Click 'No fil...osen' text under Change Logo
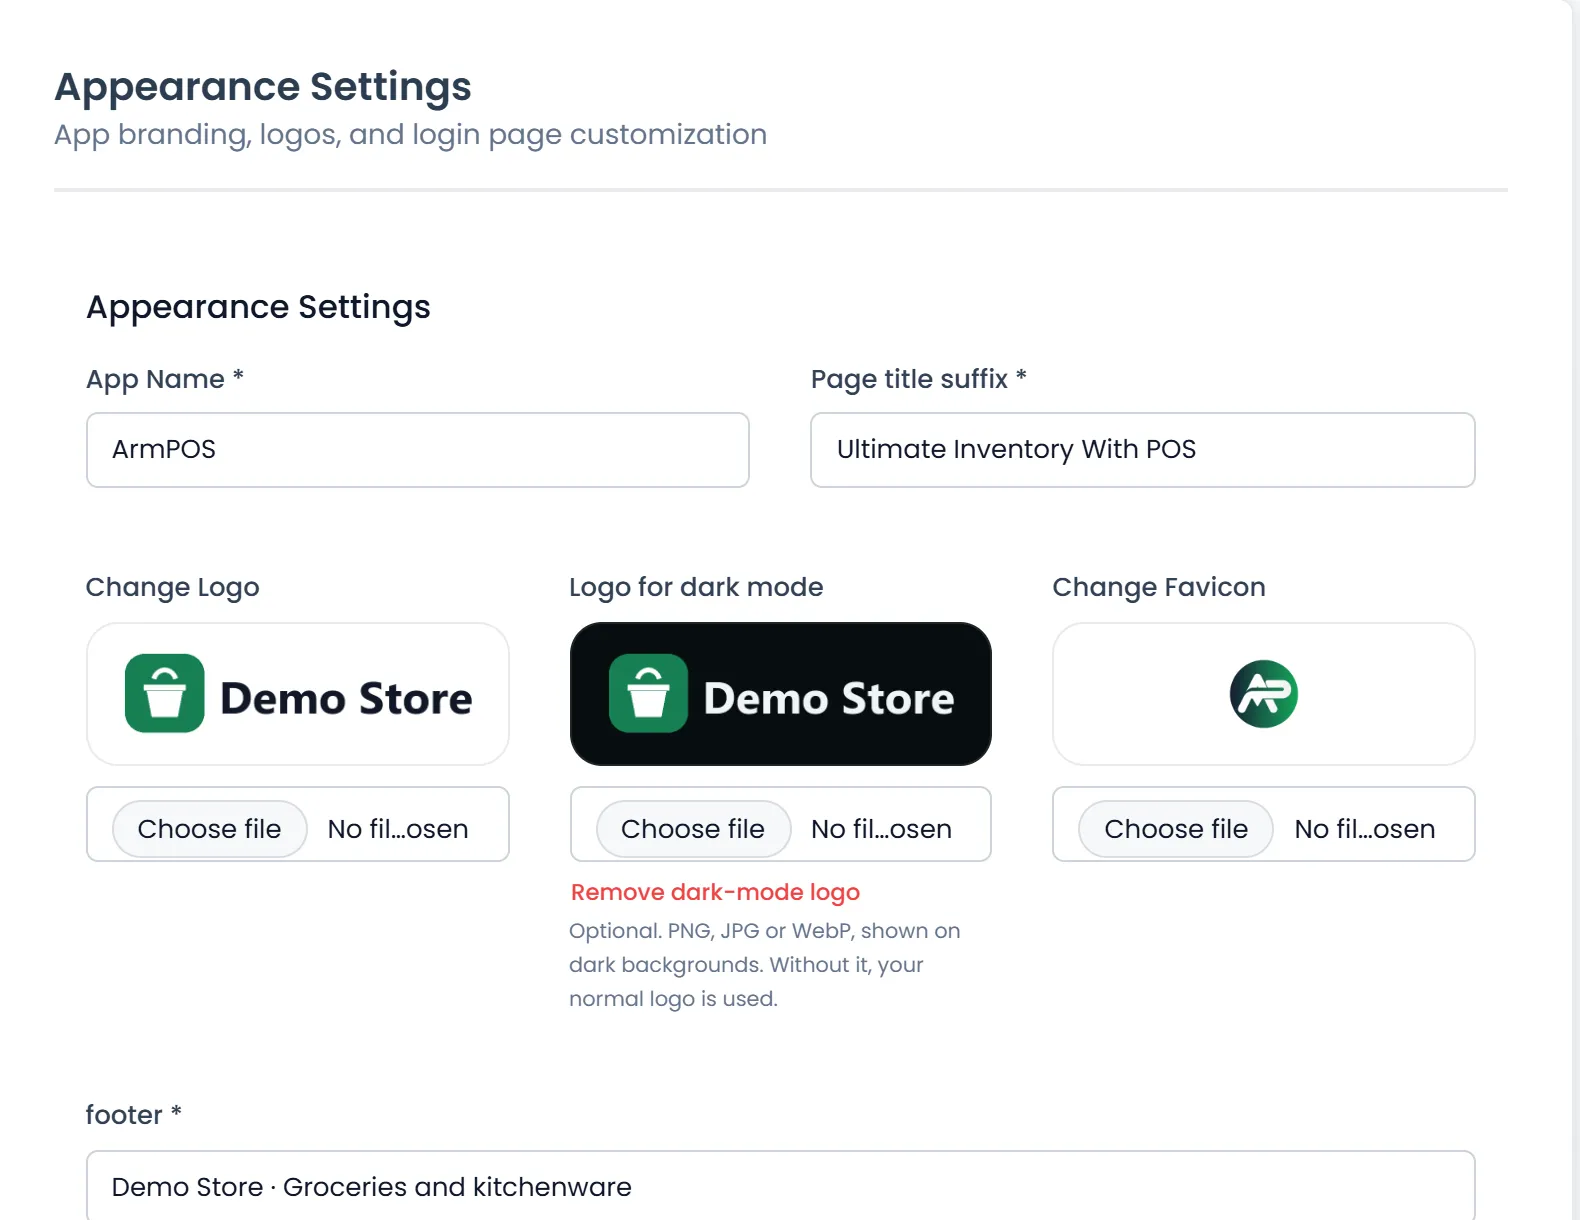The image size is (1580, 1220). click(x=398, y=829)
